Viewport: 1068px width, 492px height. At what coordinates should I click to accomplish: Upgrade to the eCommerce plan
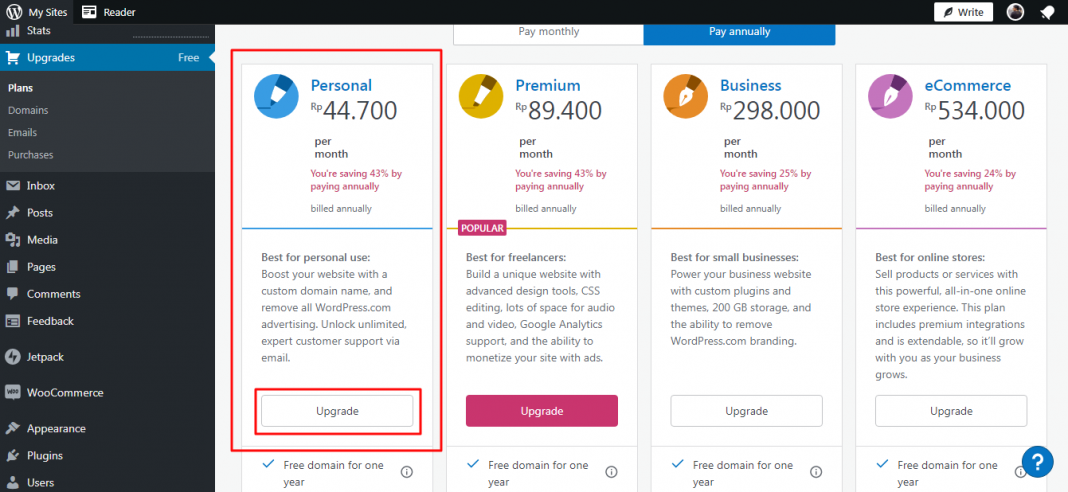pos(951,411)
